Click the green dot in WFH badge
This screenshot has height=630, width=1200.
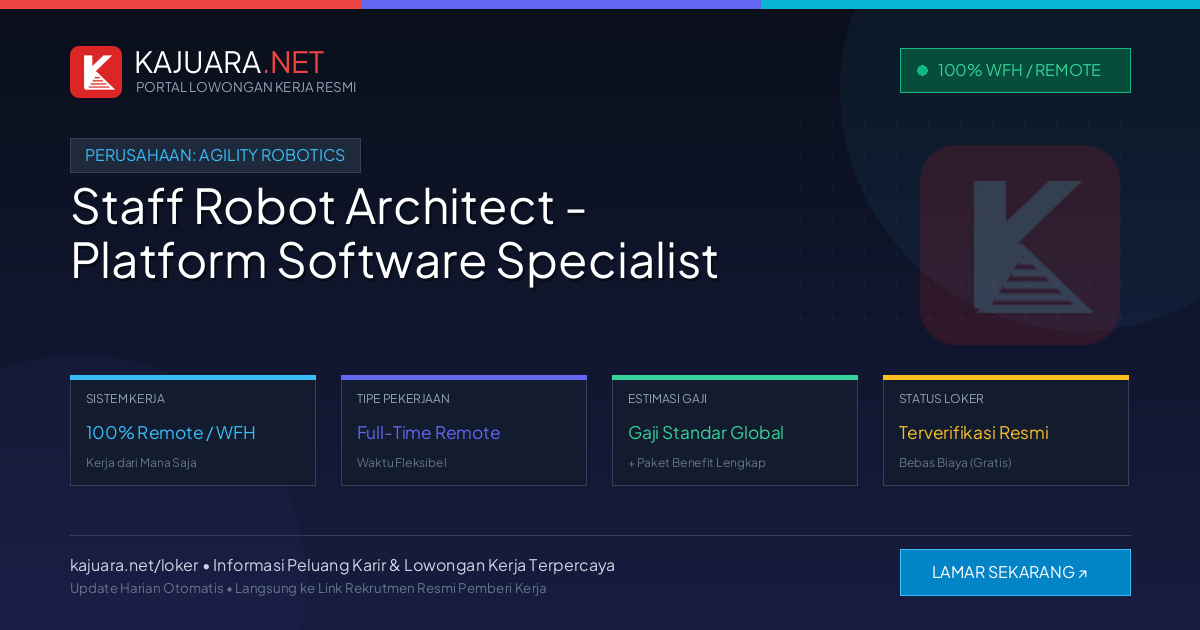point(922,70)
